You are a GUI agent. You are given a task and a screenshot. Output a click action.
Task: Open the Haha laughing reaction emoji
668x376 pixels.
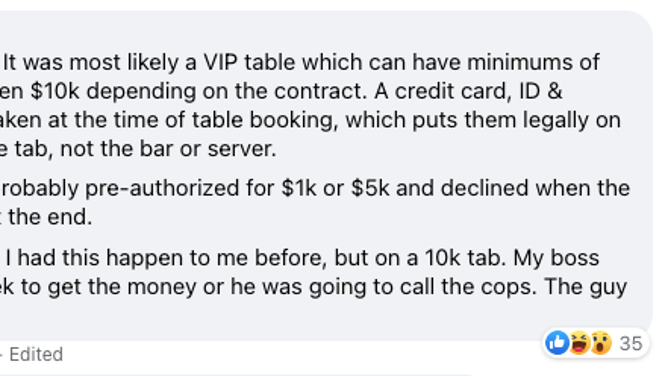(579, 343)
